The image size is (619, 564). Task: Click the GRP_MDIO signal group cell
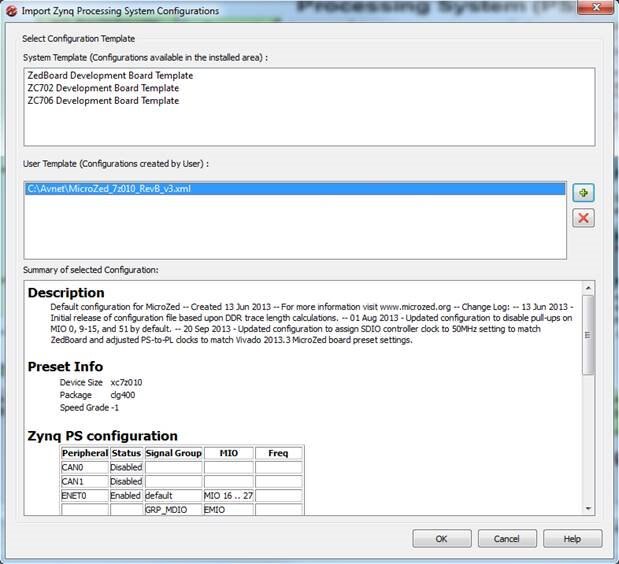point(173,510)
